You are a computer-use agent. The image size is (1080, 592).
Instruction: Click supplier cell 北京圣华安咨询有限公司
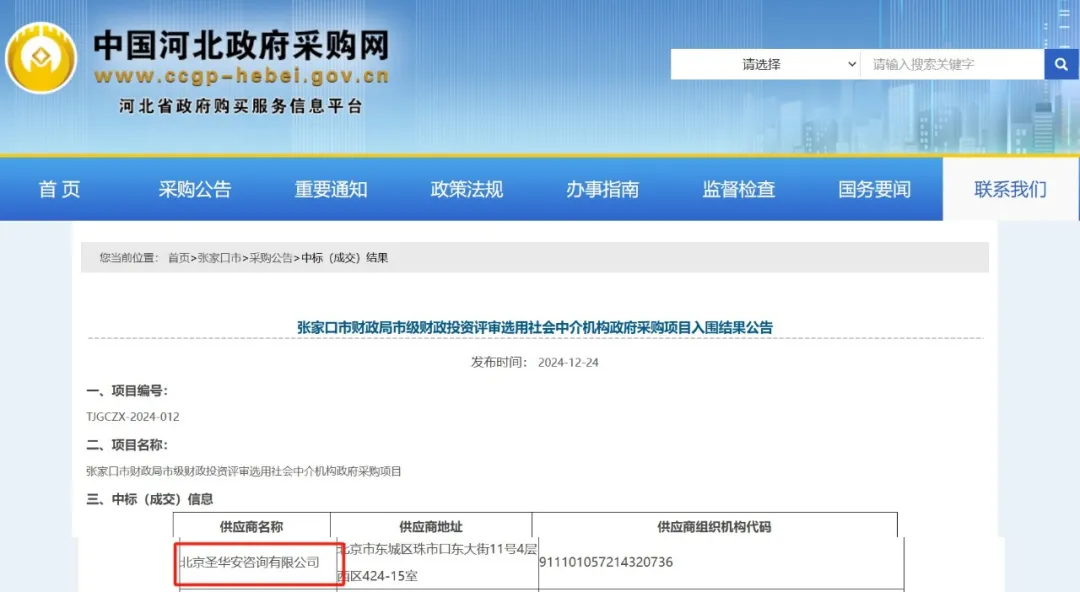coord(249,562)
